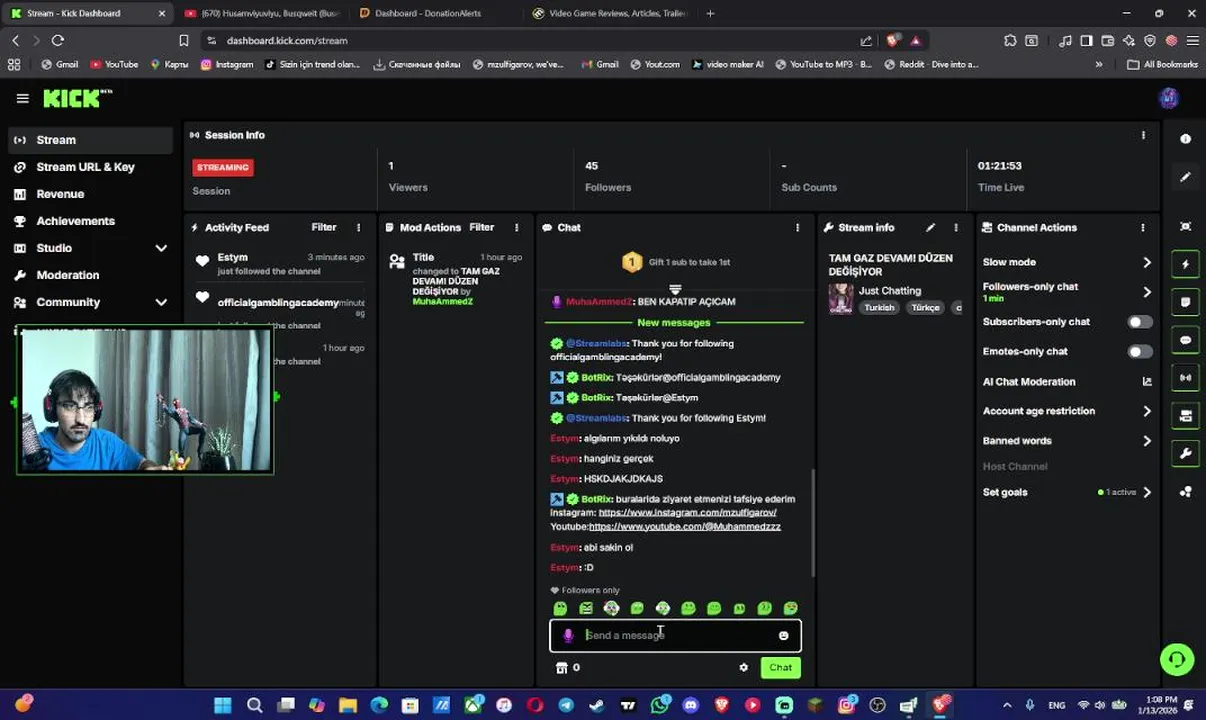Open the YouTube link in chat

coord(684,526)
